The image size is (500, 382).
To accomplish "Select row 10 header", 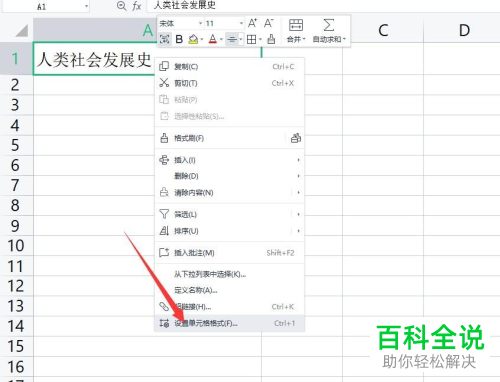I will 16,246.
